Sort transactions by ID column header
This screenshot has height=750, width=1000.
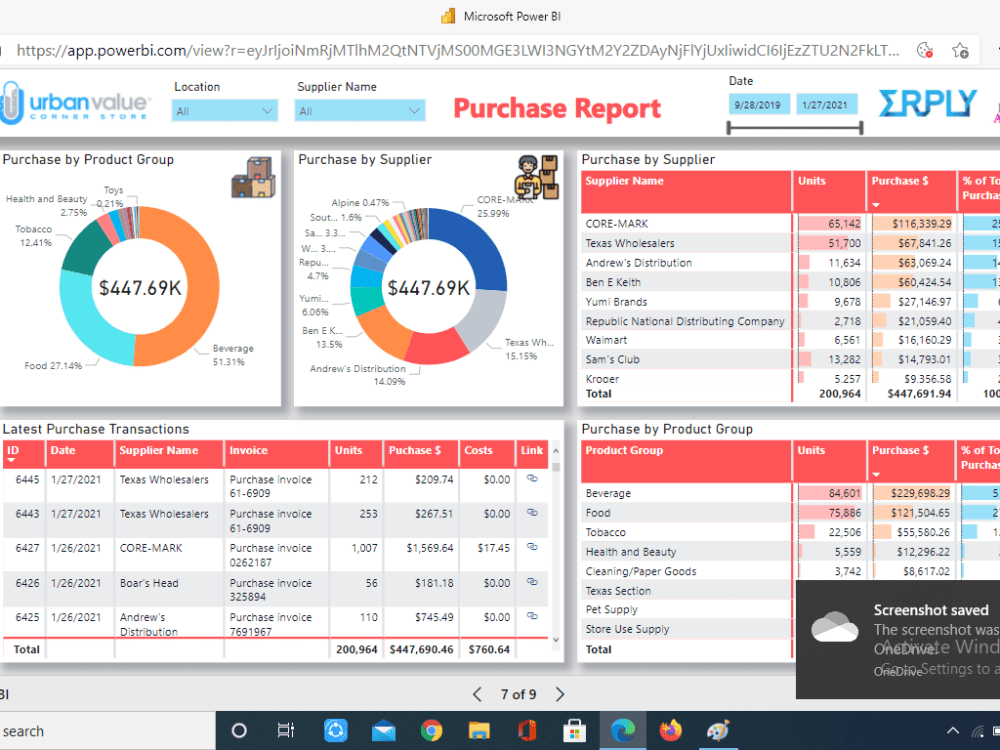click(x=23, y=454)
